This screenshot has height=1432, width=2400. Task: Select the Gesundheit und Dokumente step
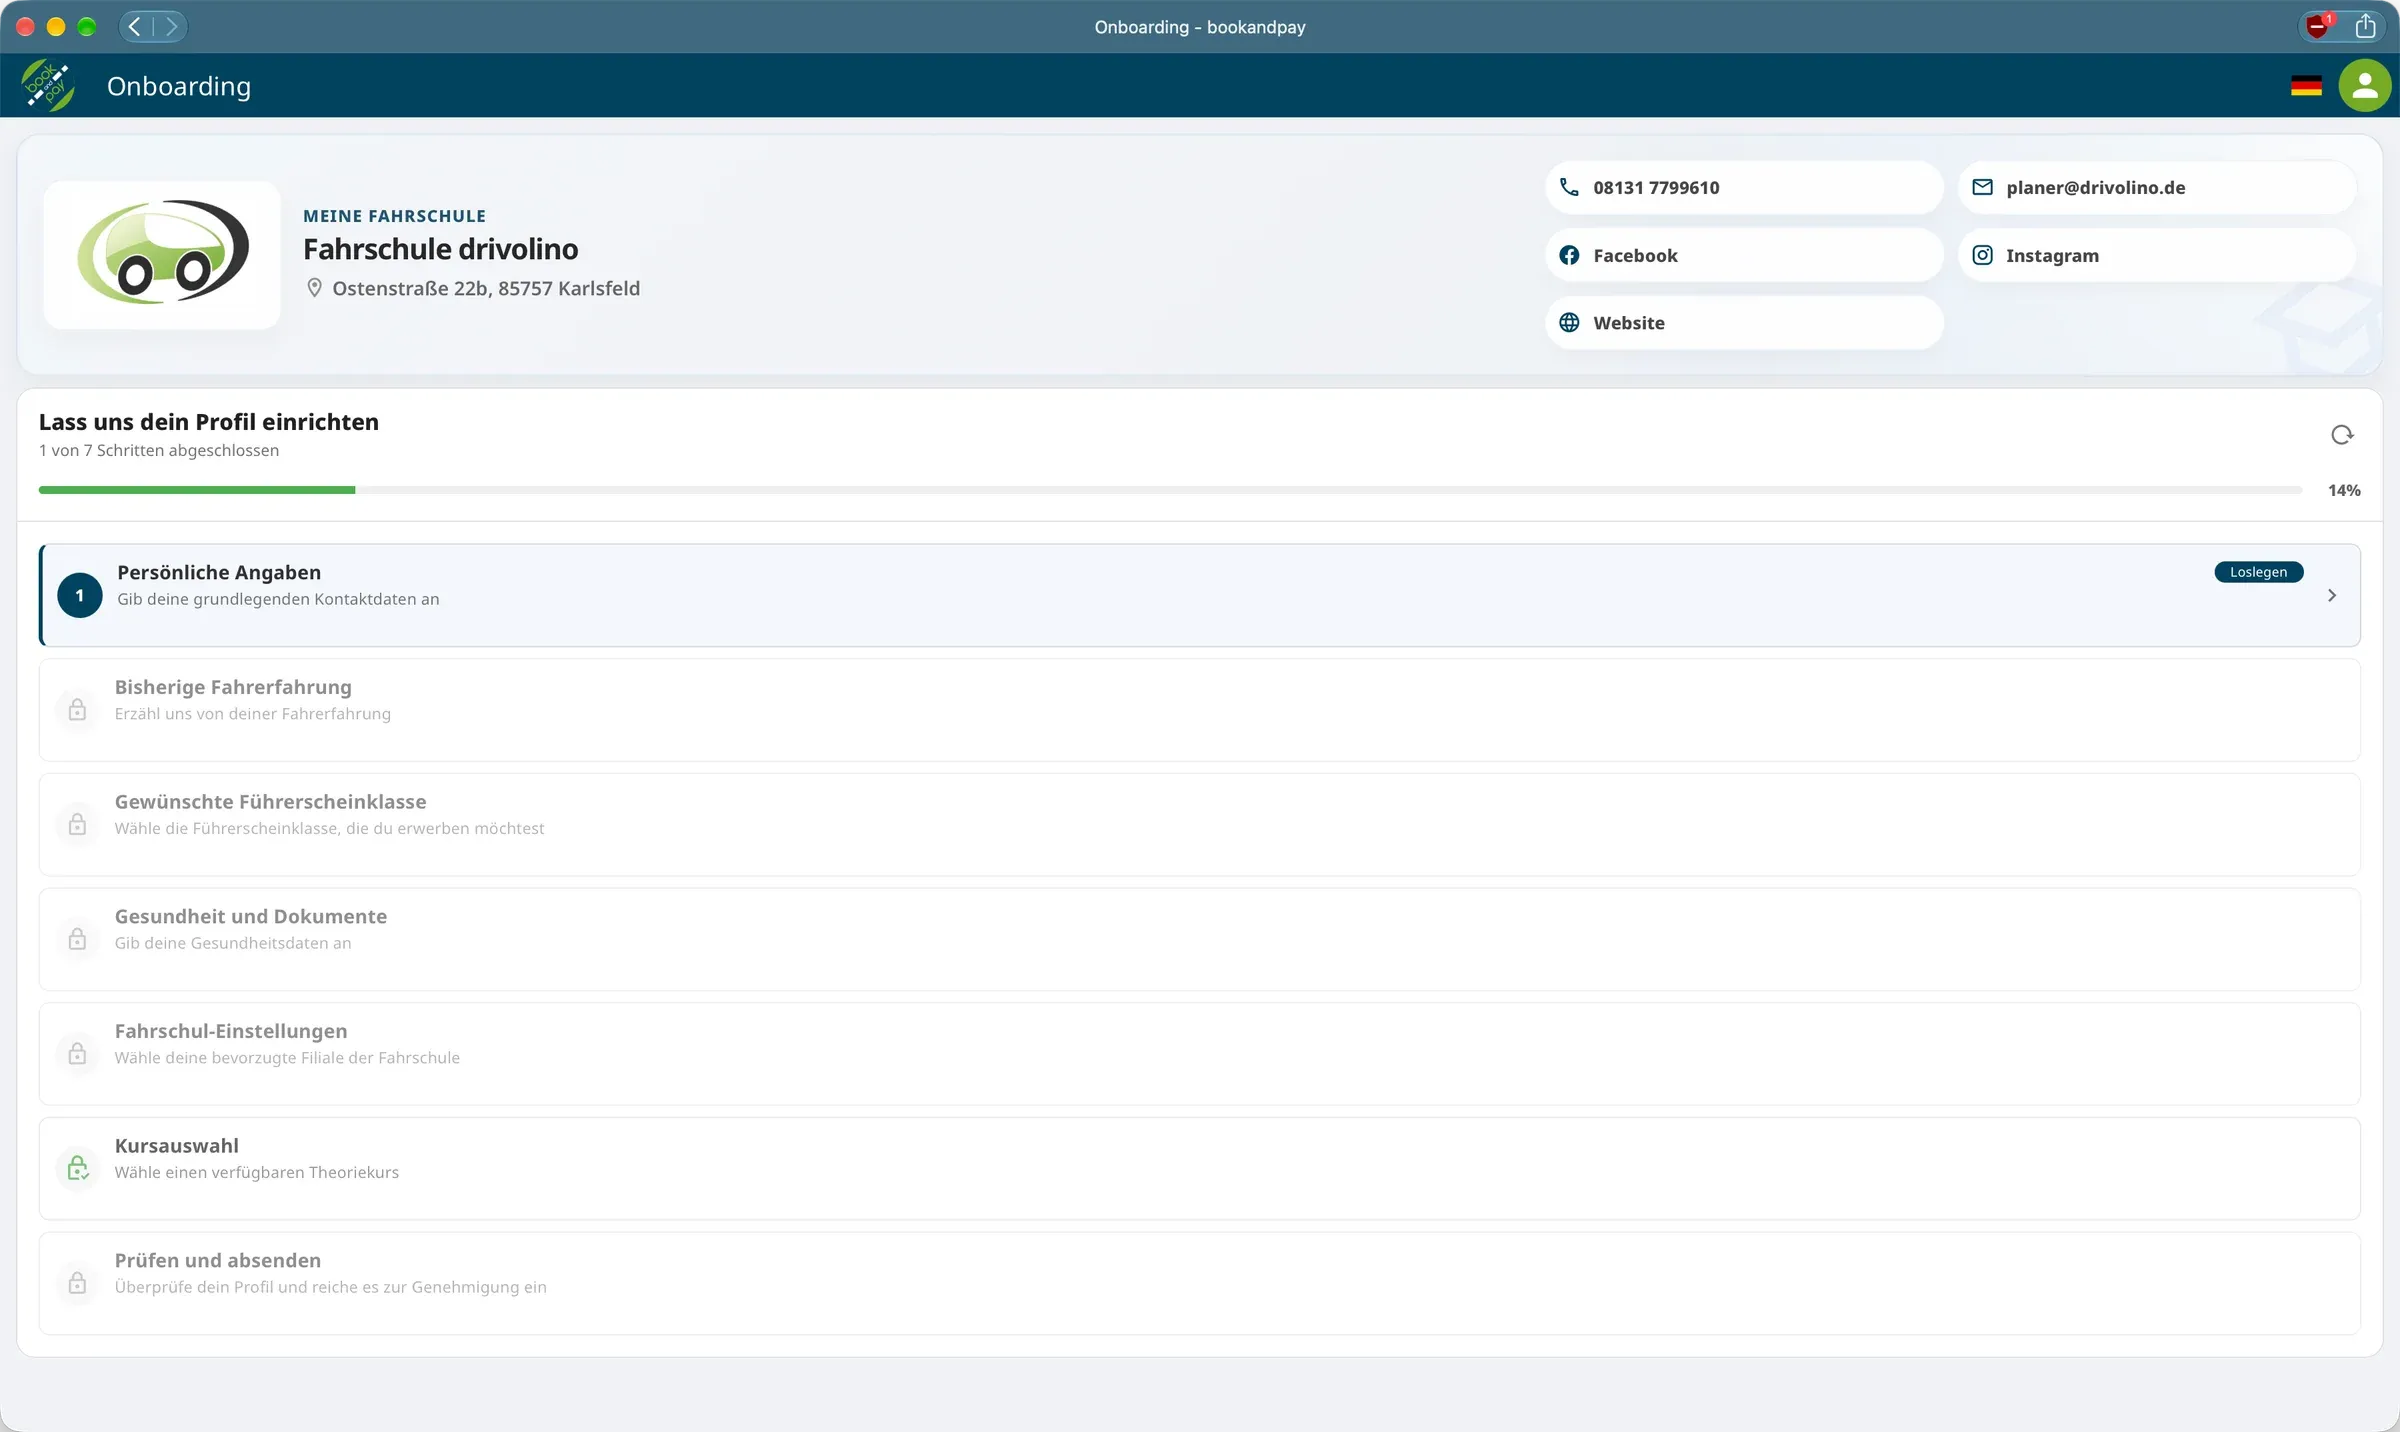point(1199,939)
